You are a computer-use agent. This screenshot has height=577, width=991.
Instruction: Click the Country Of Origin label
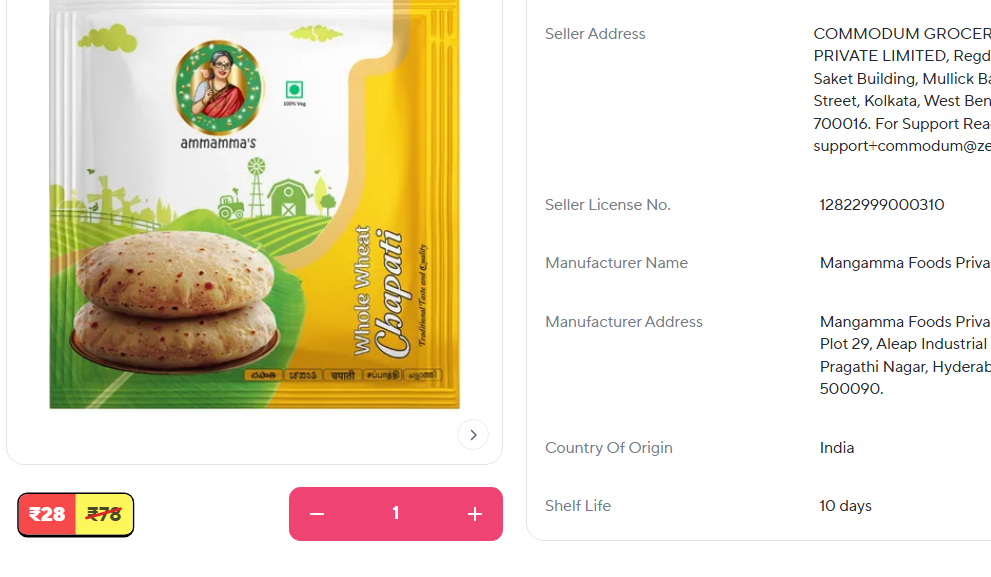(609, 447)
